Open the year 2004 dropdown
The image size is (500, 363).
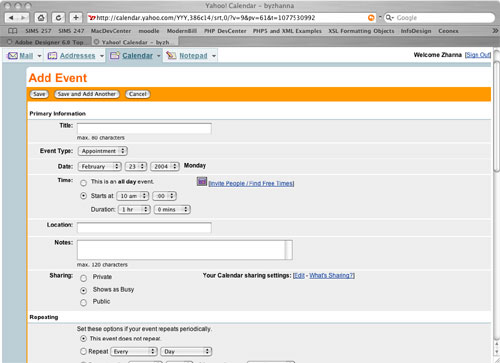pyautogui.click(x=165, y=166)
